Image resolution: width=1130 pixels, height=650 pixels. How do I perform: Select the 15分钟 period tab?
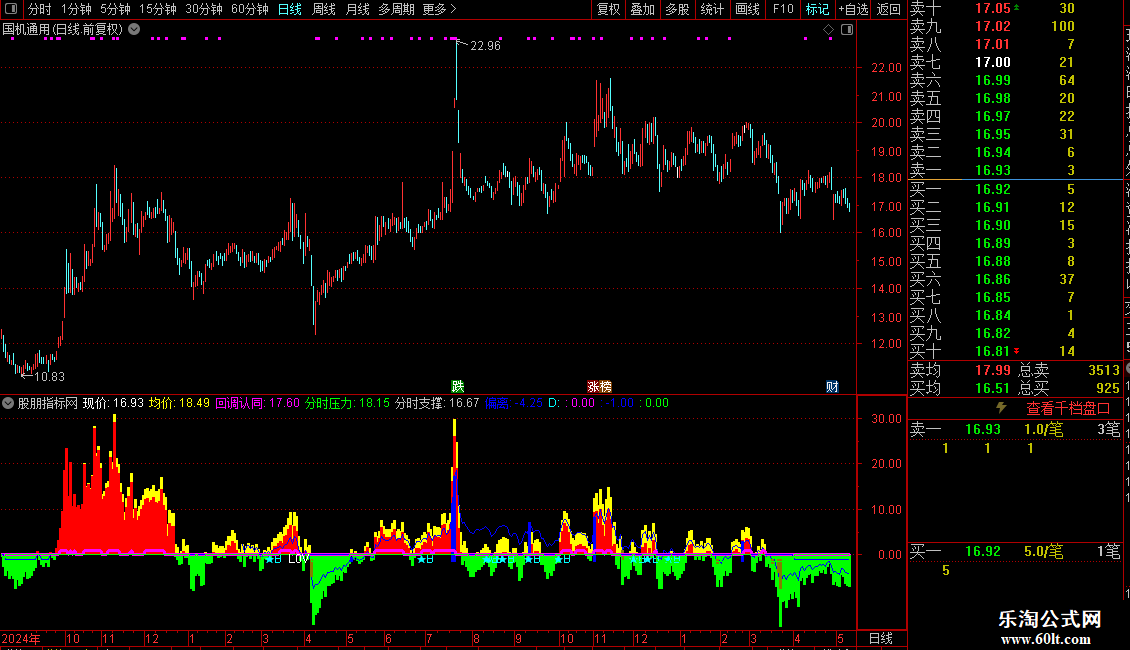157,9
